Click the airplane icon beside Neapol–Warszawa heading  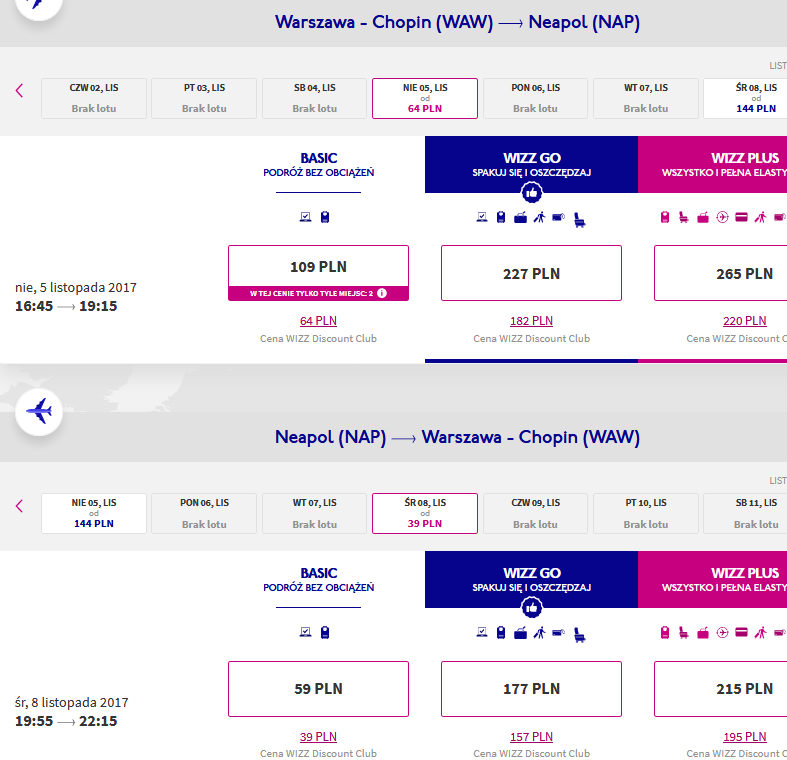tap(39, 412)
